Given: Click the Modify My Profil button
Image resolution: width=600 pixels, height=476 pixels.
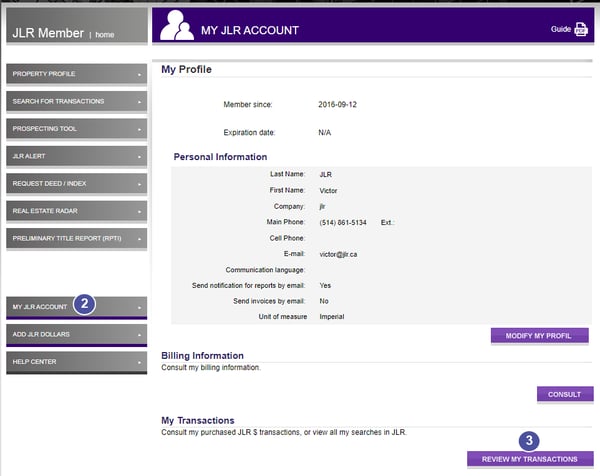Looking at the screenshot, I should (540, 336).
